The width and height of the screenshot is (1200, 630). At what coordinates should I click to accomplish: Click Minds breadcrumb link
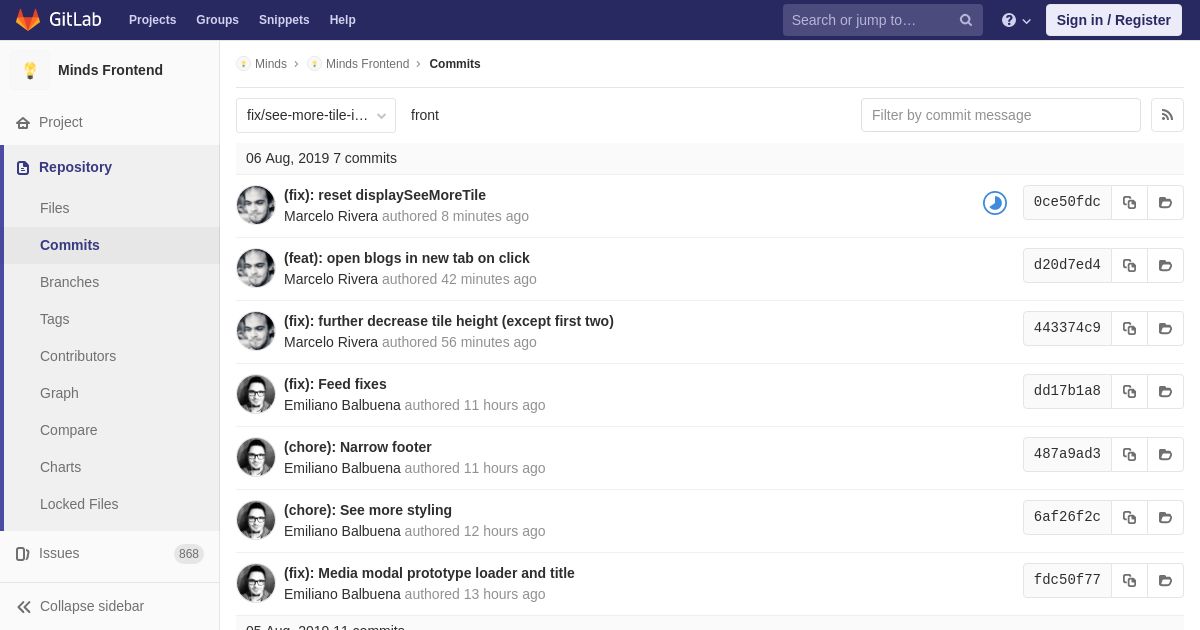click(x=271, y=64)
